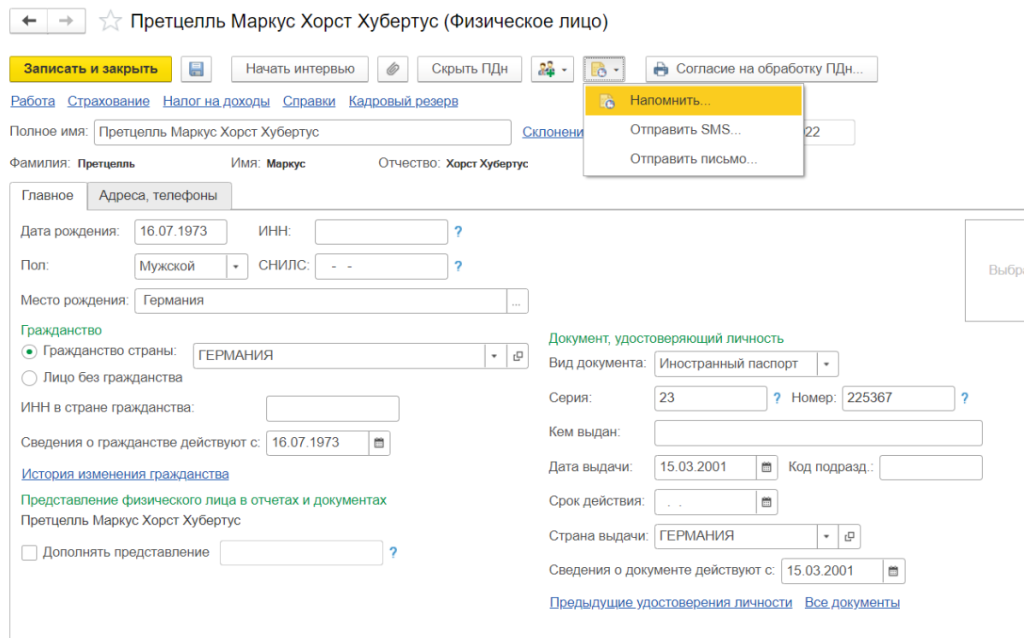Open calendar for Срок действия field
This screenshot has height=638, width=1024.
[x=767, y=501]
